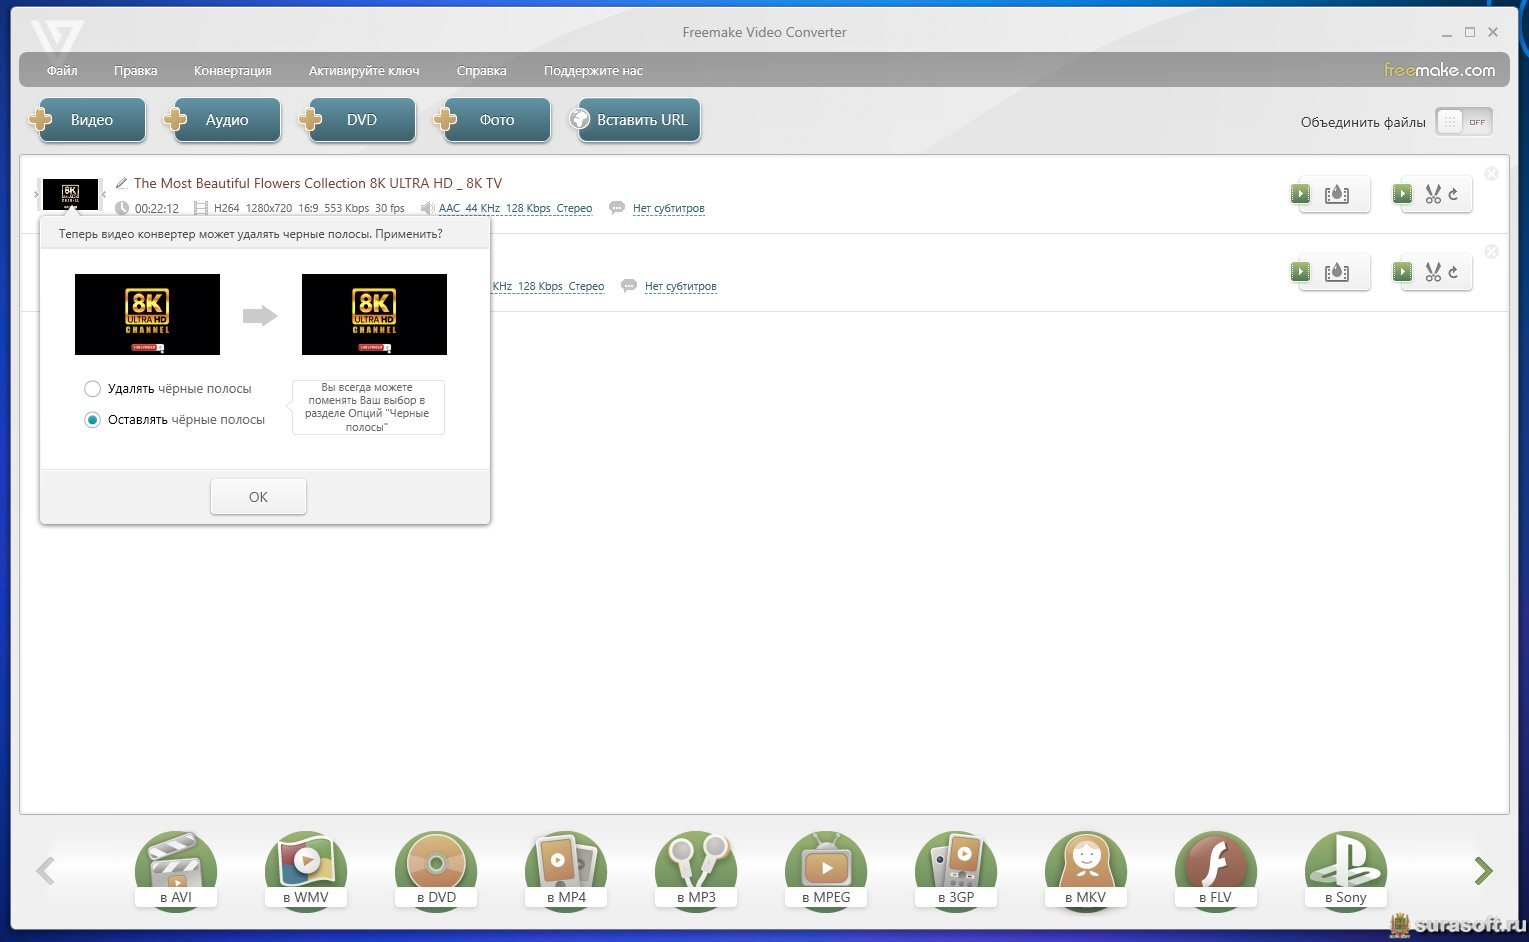
Task: Choose the 'в AVI' output format
Action: click(x=176, y=870)
